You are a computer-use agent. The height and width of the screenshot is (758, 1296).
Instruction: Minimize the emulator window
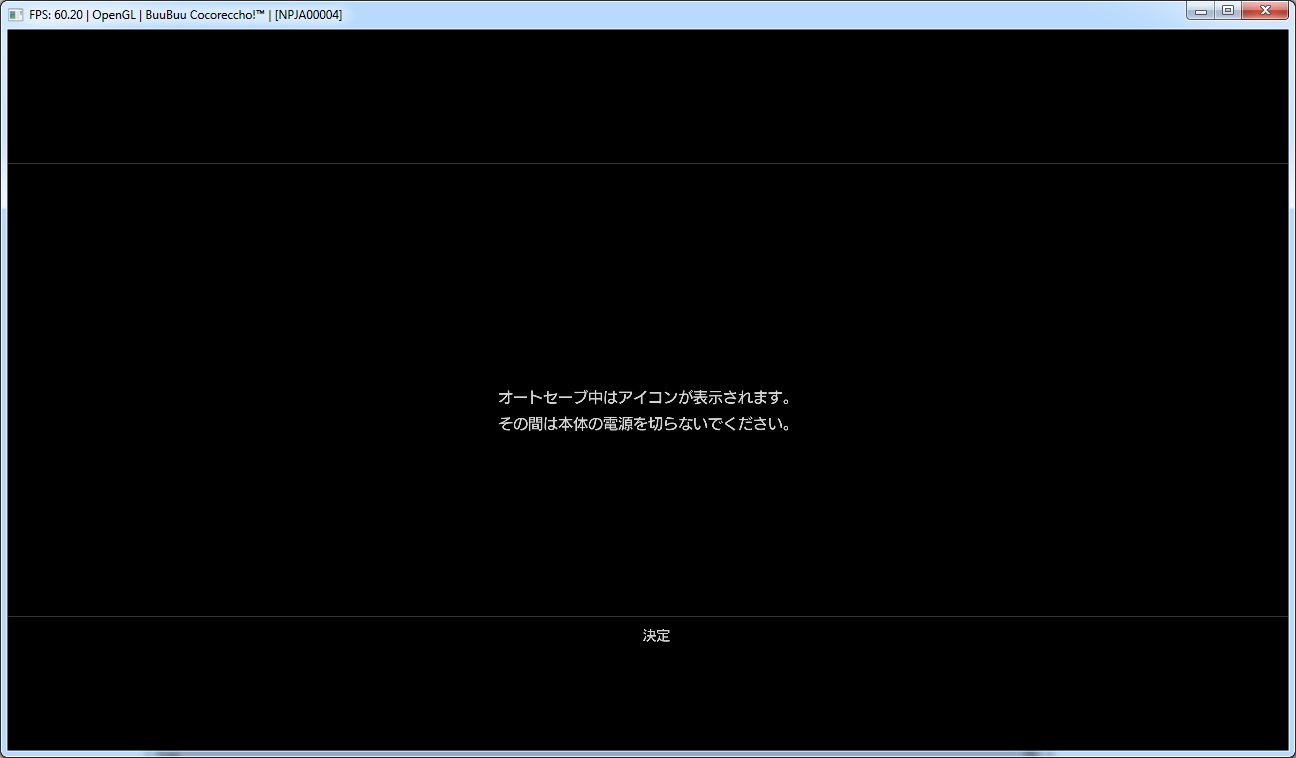point(1201,10)
